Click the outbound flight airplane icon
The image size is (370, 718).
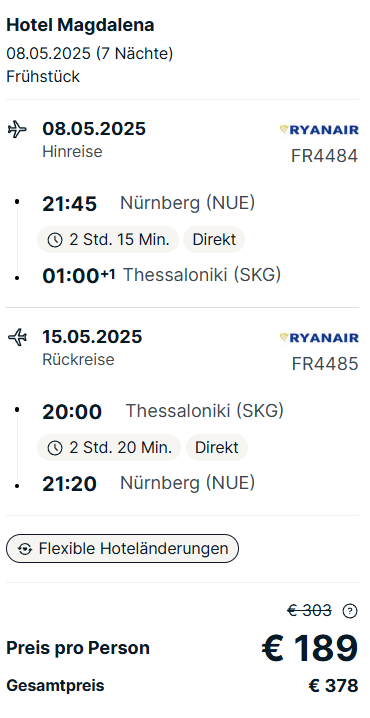coord(17,129)
